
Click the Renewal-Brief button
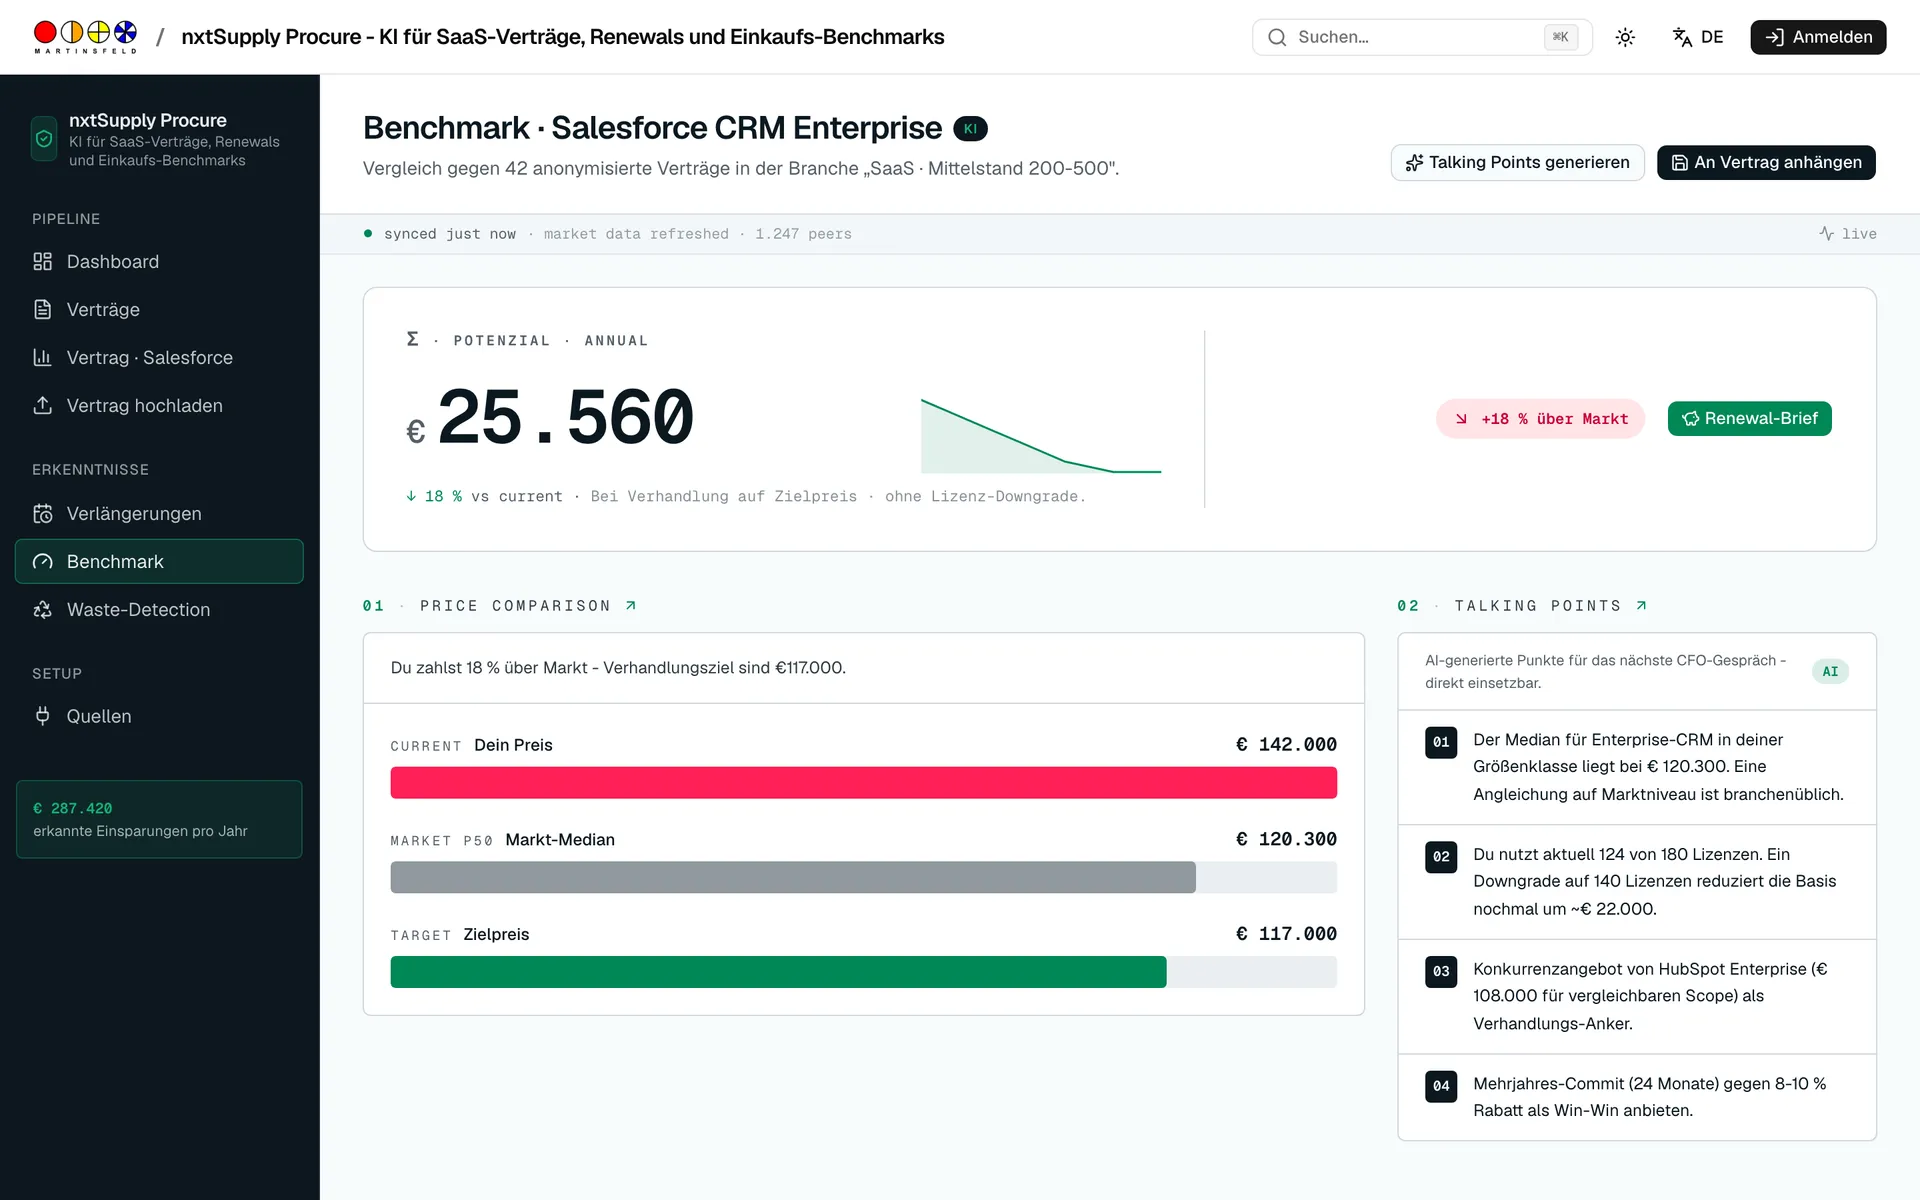click(1749, 419)
